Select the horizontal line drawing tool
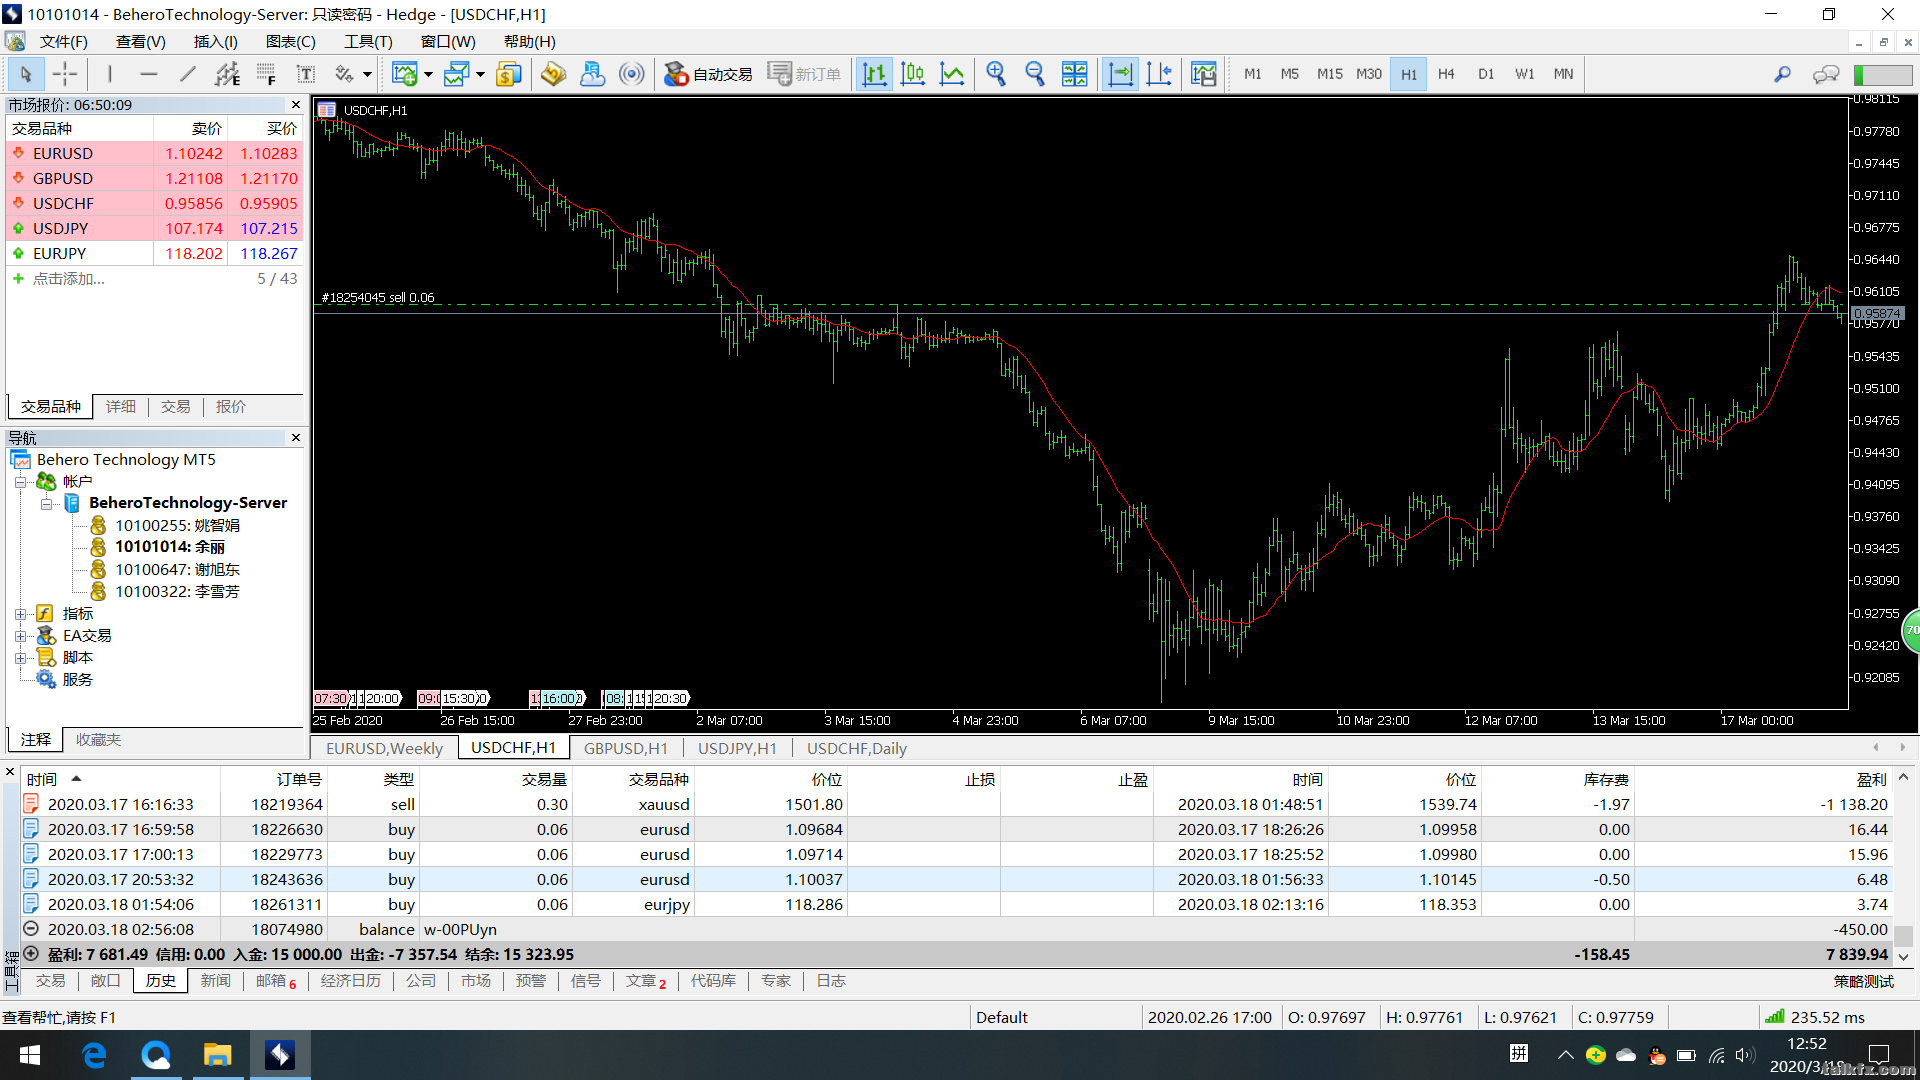 [149, 74]
